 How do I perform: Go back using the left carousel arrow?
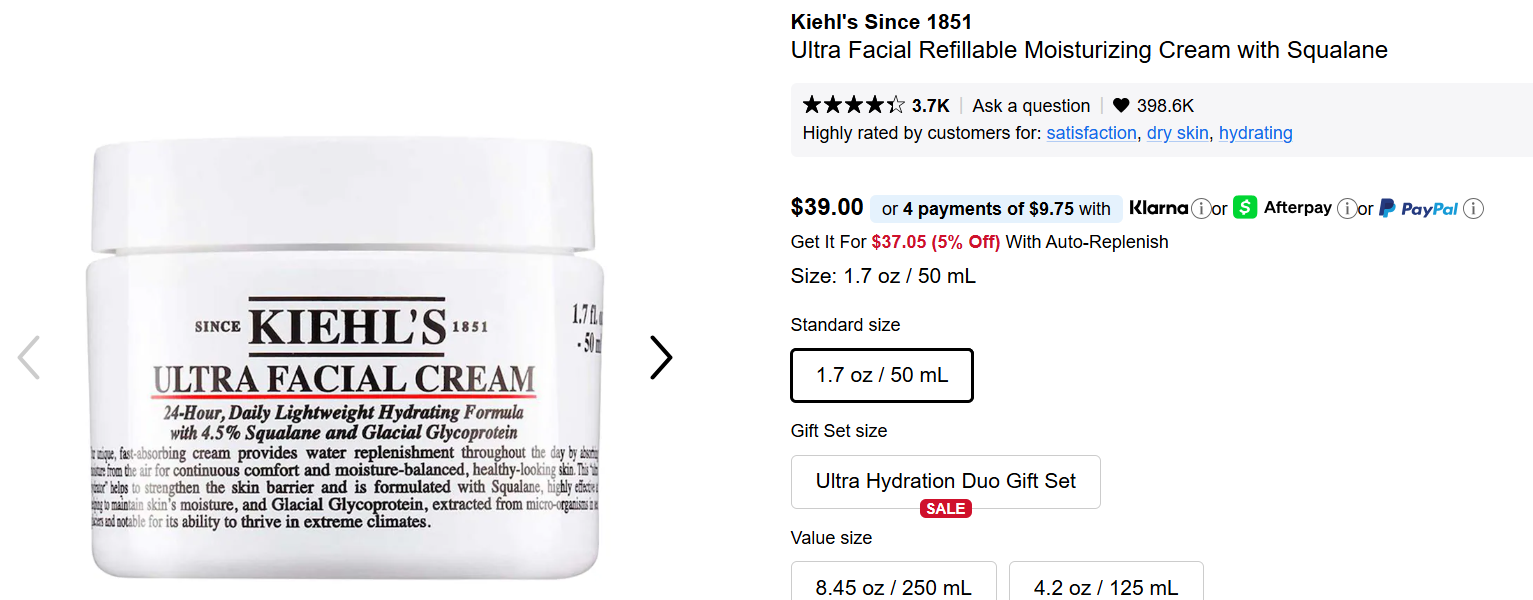29,357
